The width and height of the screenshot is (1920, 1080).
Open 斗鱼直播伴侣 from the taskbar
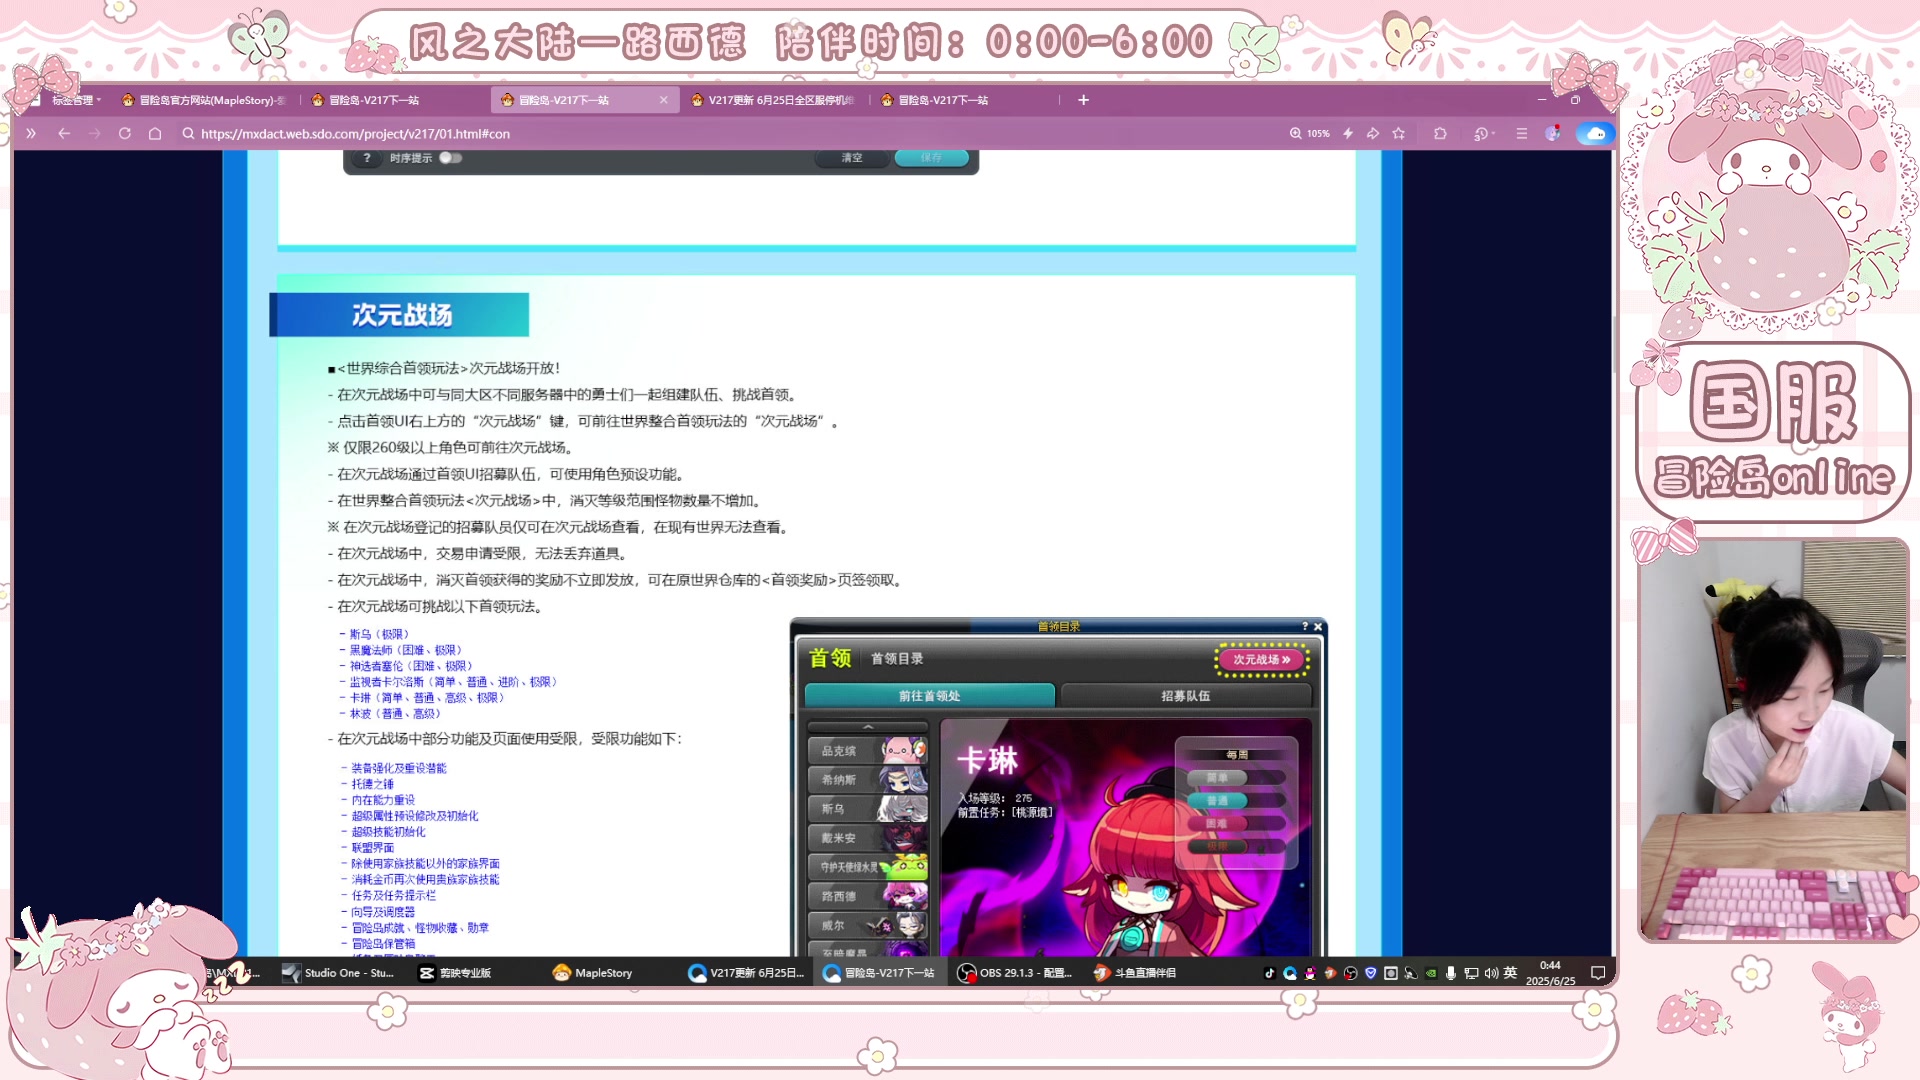click(x=1135, y=973)
